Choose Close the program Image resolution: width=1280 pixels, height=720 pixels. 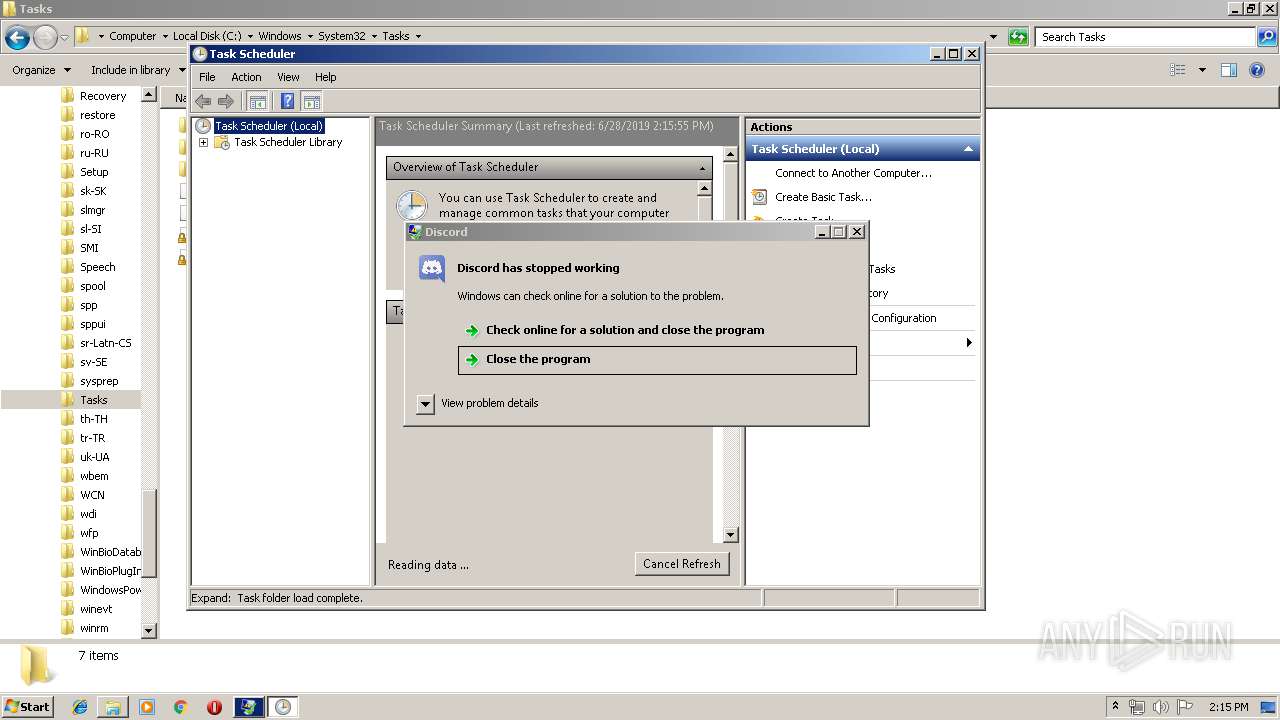pyautogui.click(x=657, y=360)
